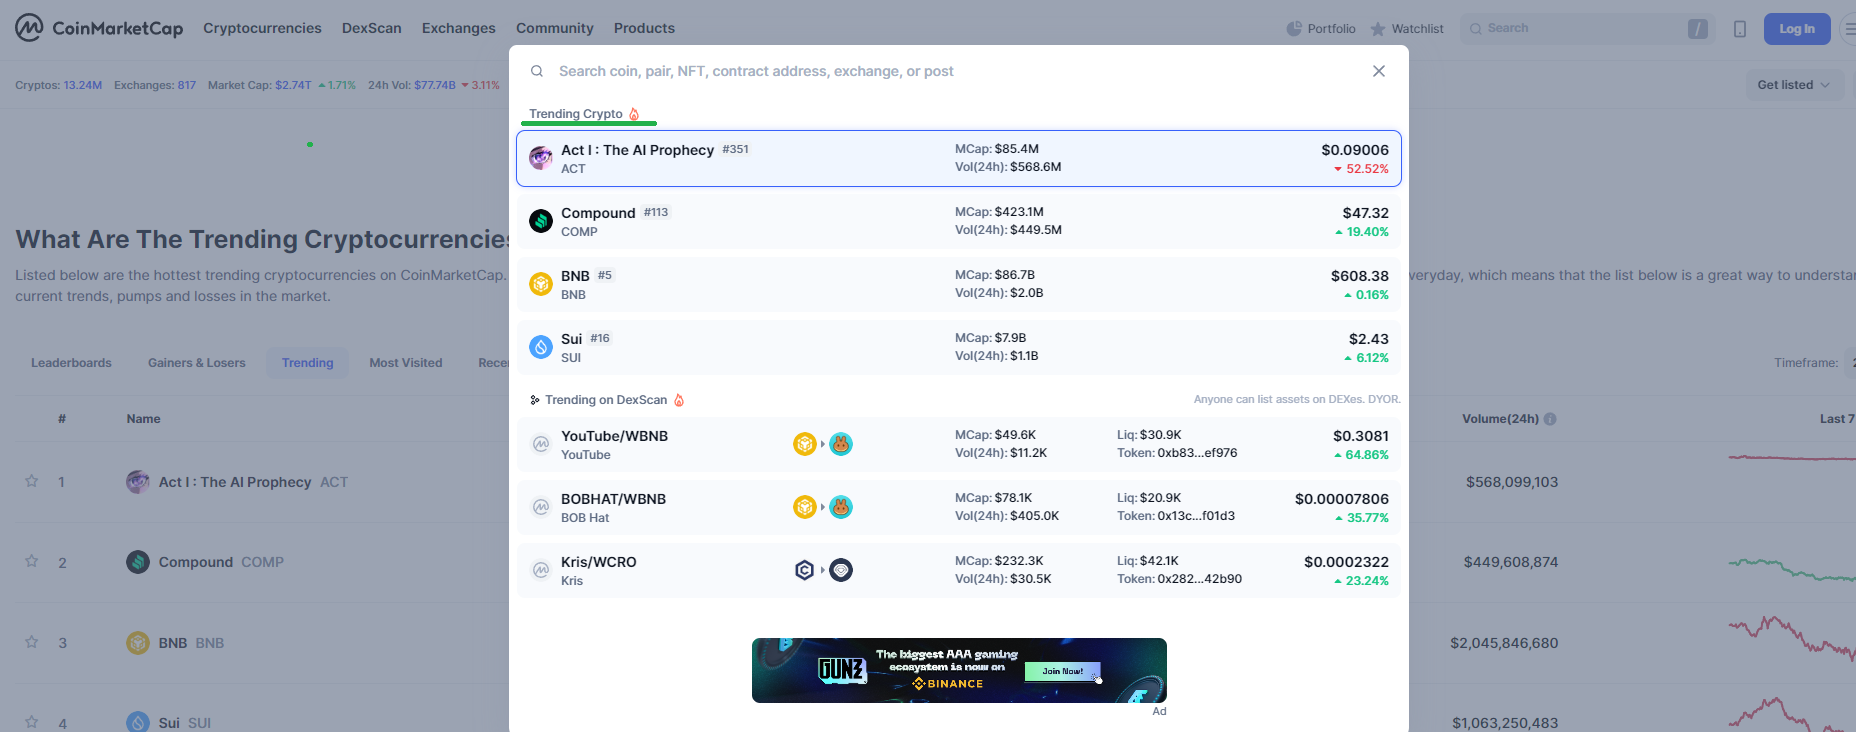This screenshot has width=1856, height=732.
Task: Open the hamburger menu icon
Action: 1849,29
